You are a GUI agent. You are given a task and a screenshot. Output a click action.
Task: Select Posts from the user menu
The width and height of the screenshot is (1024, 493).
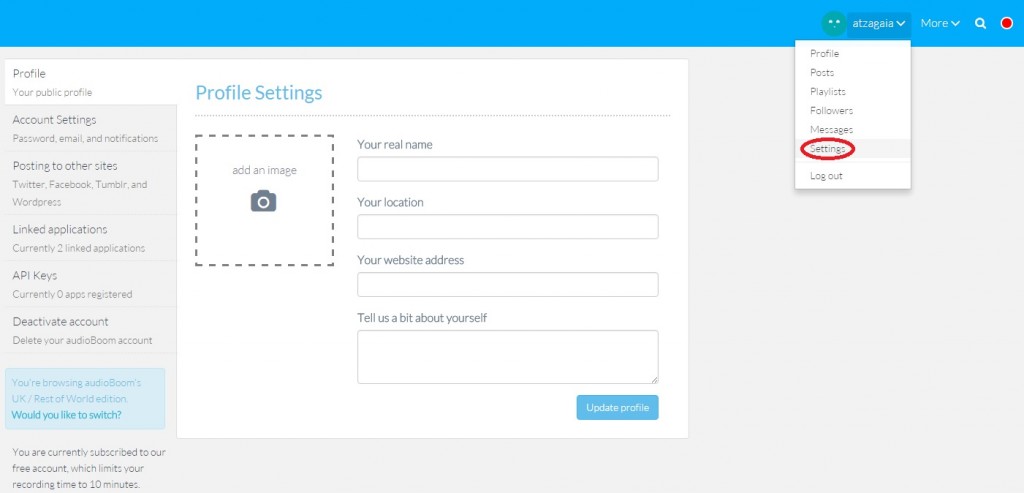822,73
